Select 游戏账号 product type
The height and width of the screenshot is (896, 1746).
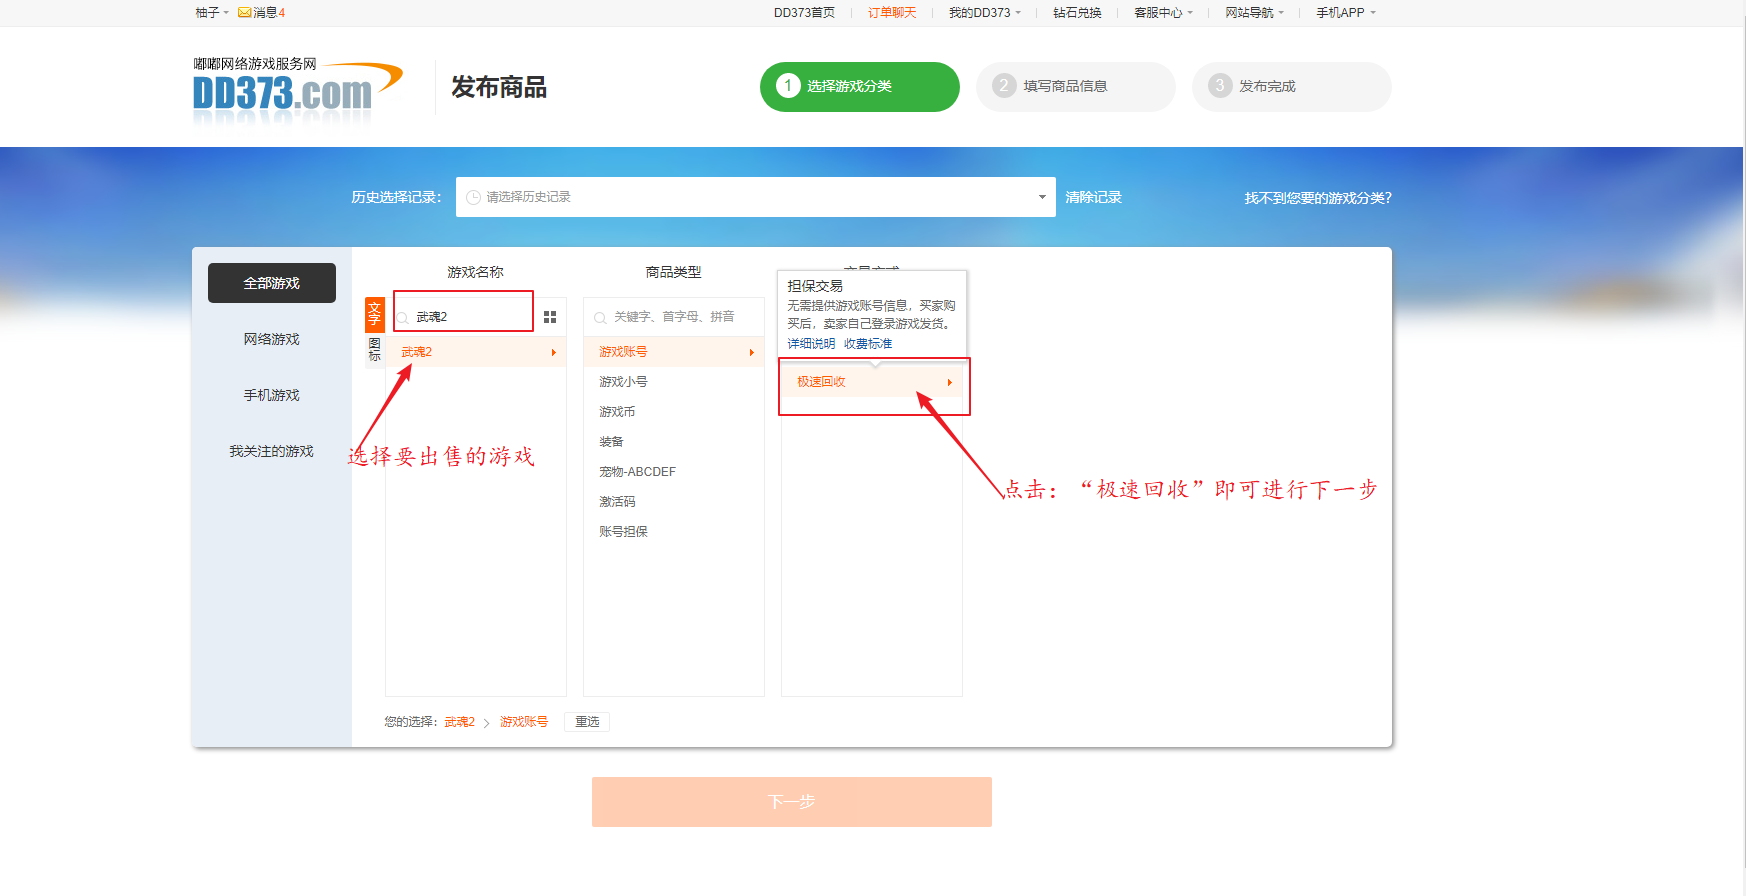(x=674, y=352)
